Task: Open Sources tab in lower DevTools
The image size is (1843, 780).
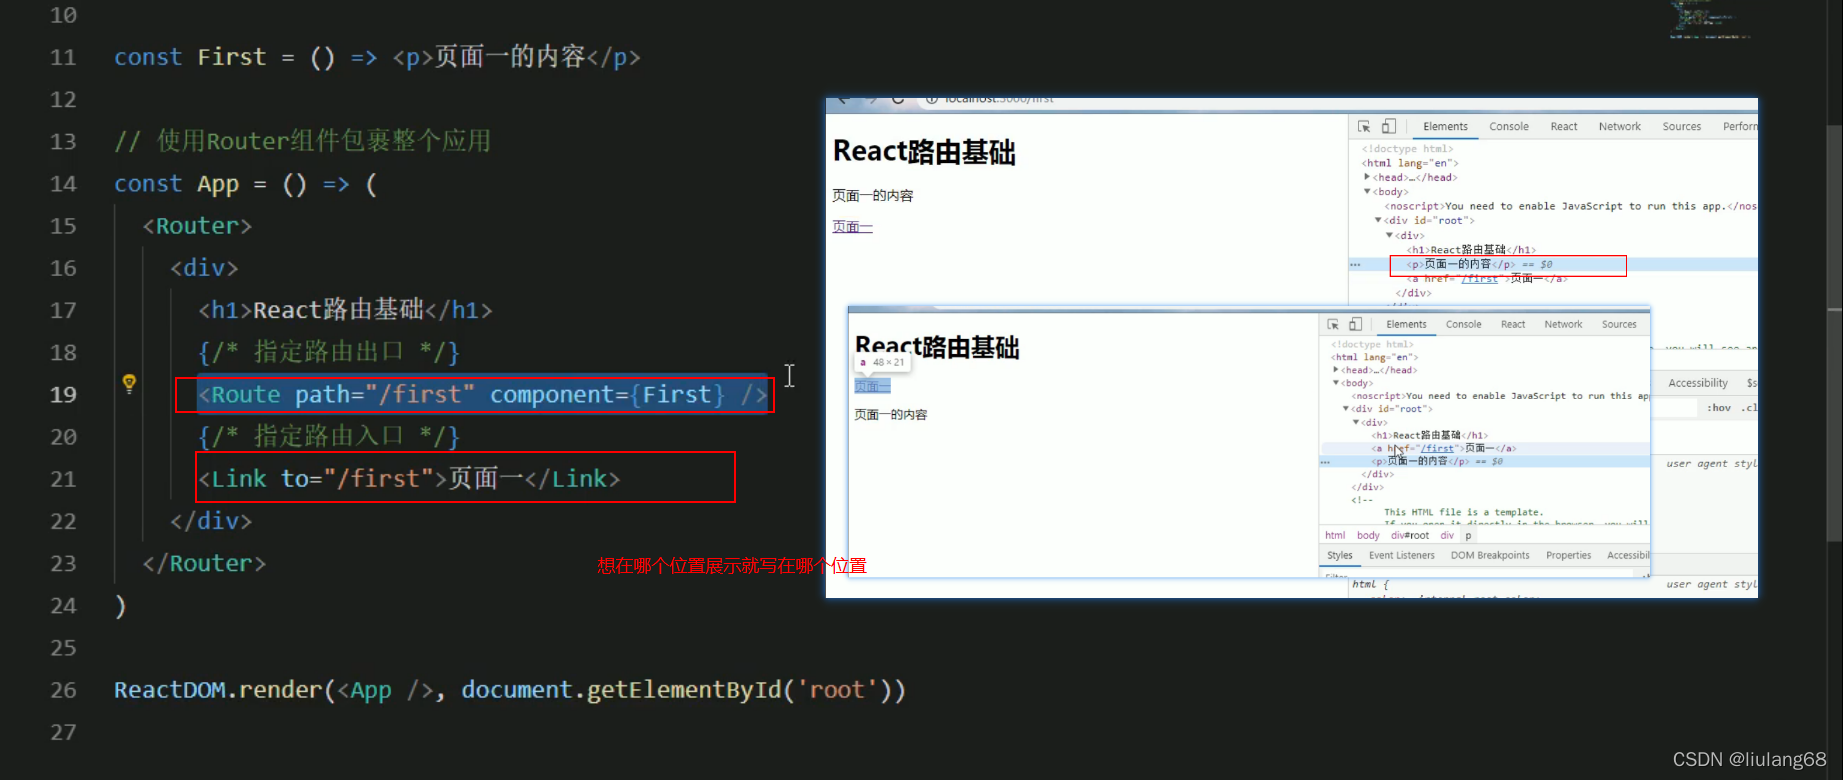Action: [x=1619, y=324]
